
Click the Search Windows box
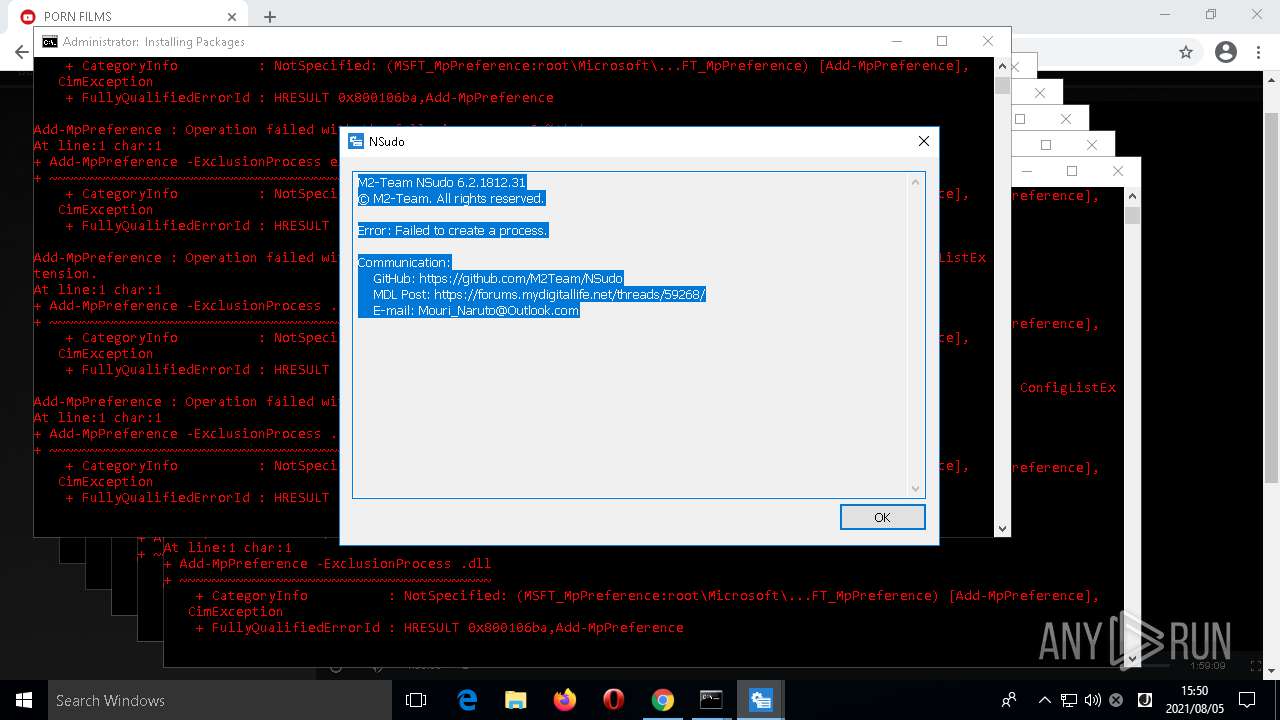pyautogui.click(x=220, y=700)
